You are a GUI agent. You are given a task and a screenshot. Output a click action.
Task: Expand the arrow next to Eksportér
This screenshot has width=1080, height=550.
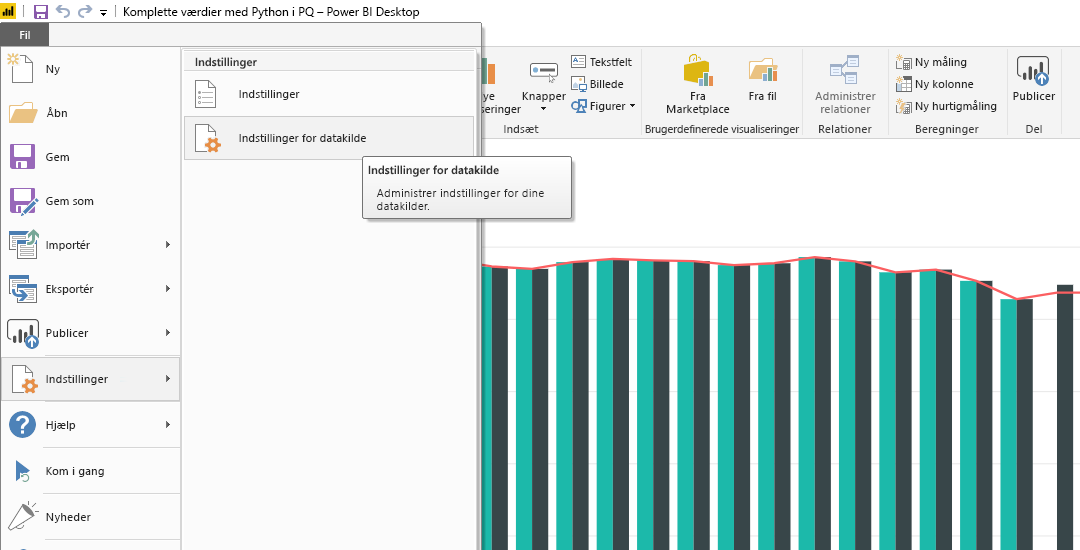pos(168,288)
